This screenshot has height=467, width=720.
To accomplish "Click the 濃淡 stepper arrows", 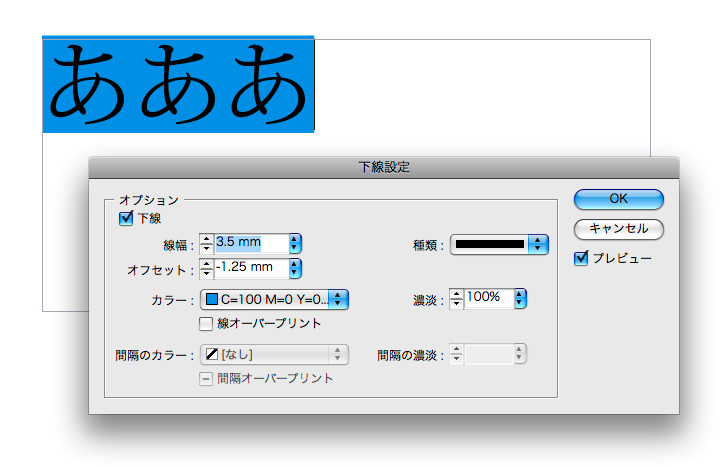I will 456,298.
